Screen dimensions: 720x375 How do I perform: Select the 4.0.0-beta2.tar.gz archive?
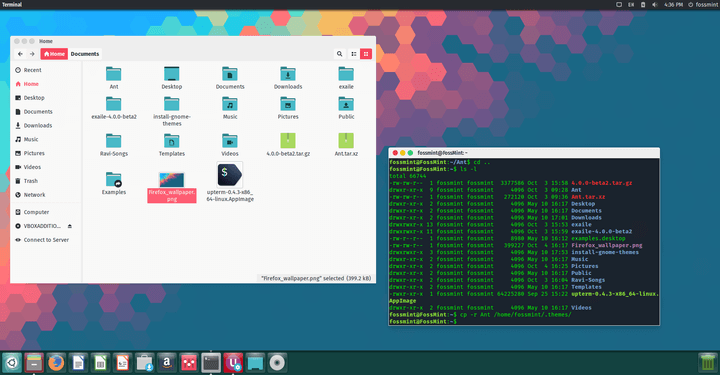(288, 141)
